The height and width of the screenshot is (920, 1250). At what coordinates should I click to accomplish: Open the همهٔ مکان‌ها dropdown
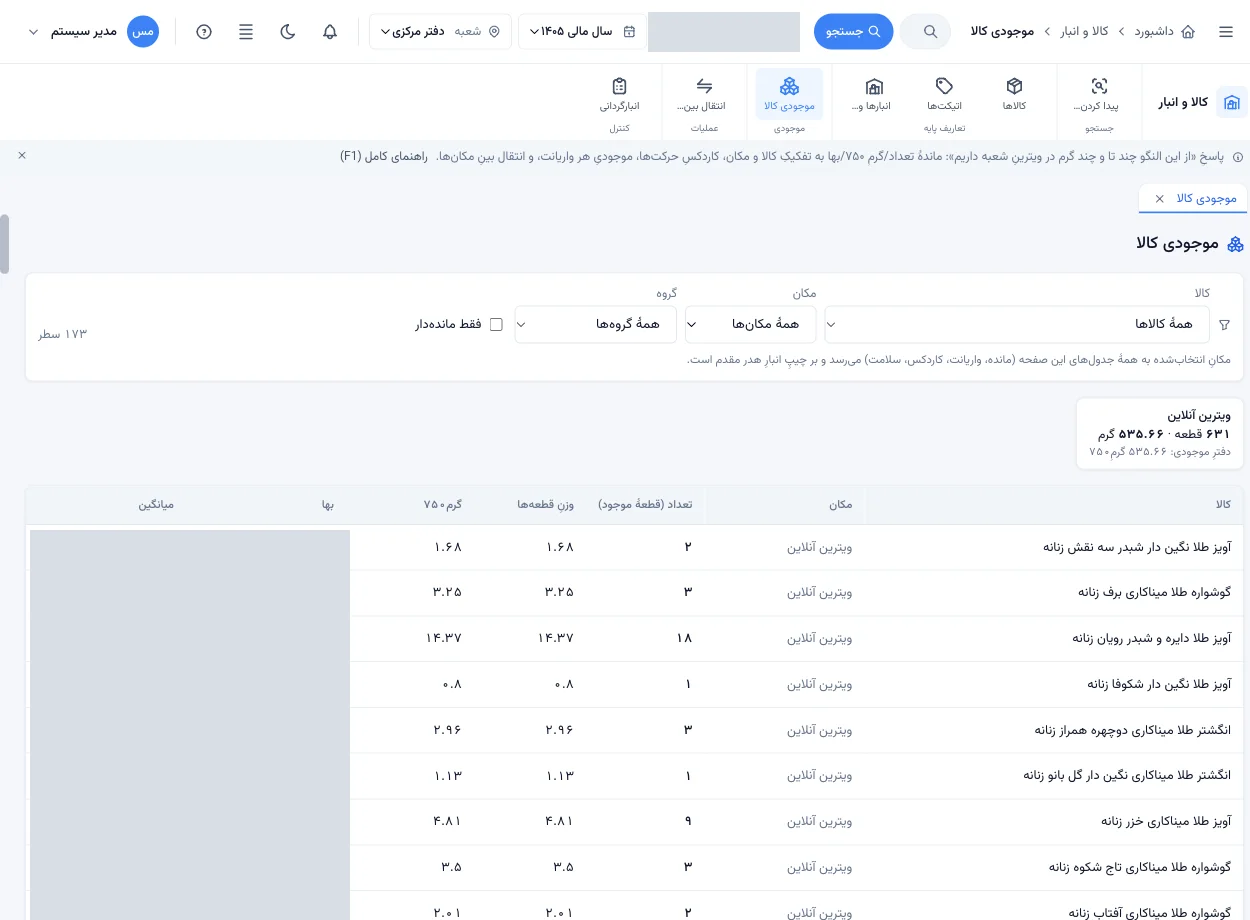[751, 324]
